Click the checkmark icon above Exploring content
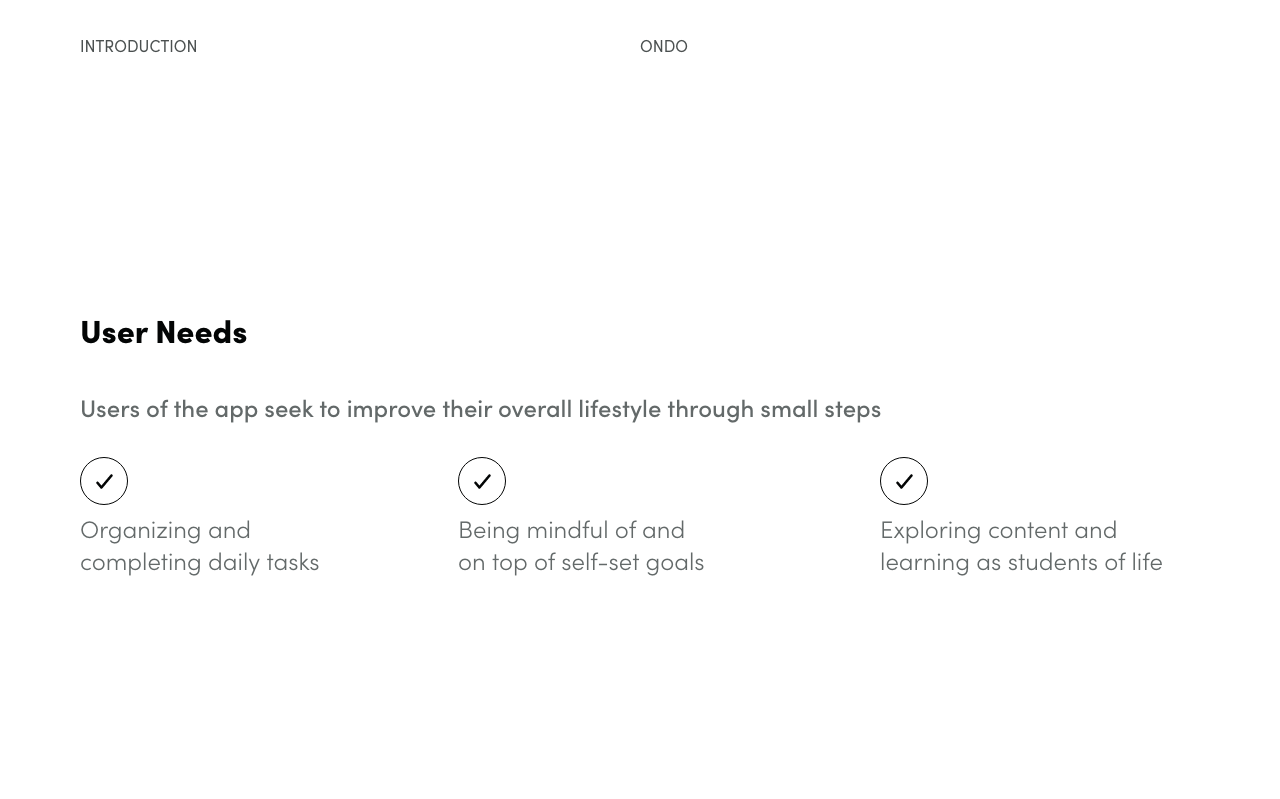Screen dimensions: 1280x799 click(x=904, y=481)
